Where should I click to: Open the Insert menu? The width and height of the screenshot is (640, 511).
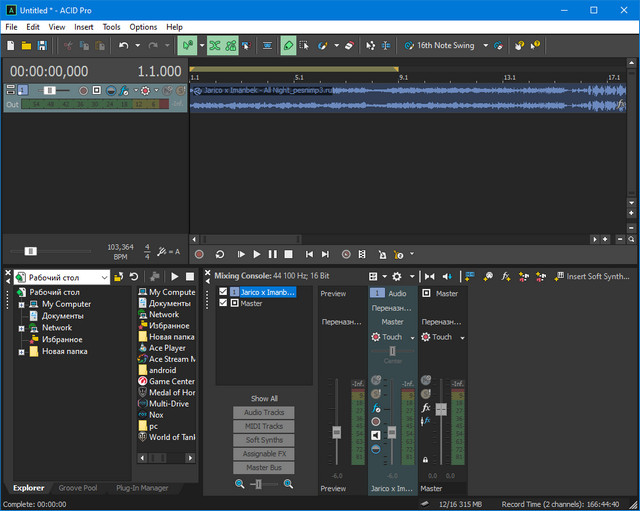(x=84, y=27)
